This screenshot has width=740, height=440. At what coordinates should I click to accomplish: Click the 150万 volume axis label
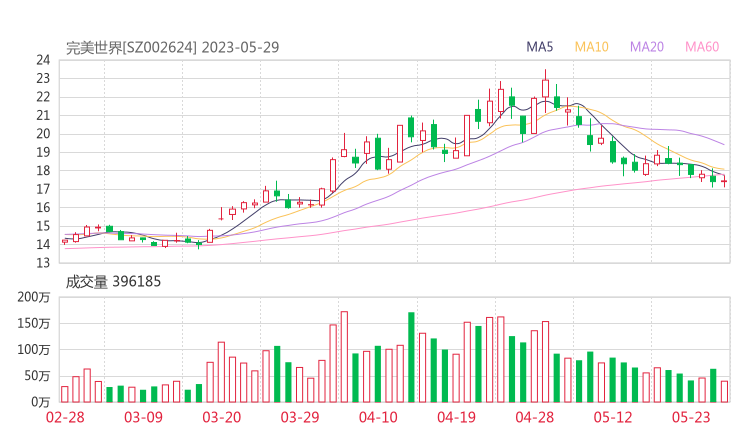(34, 323)
